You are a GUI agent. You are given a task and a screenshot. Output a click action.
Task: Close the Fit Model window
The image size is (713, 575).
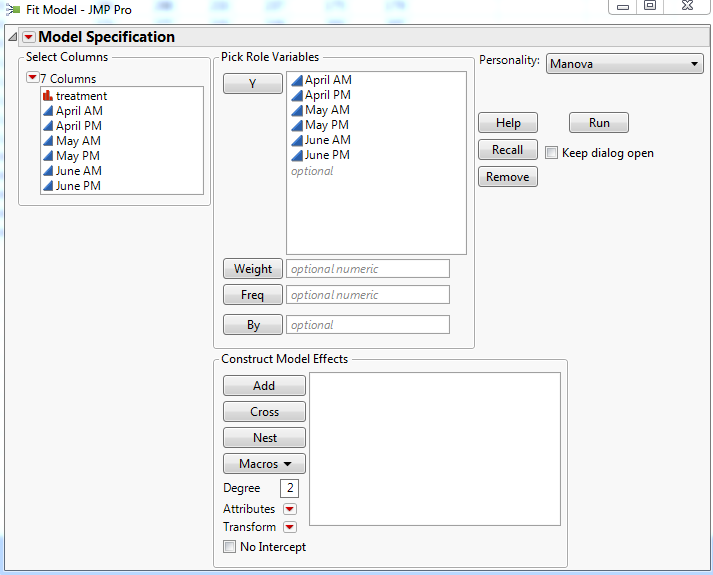(x=687, y=6)
